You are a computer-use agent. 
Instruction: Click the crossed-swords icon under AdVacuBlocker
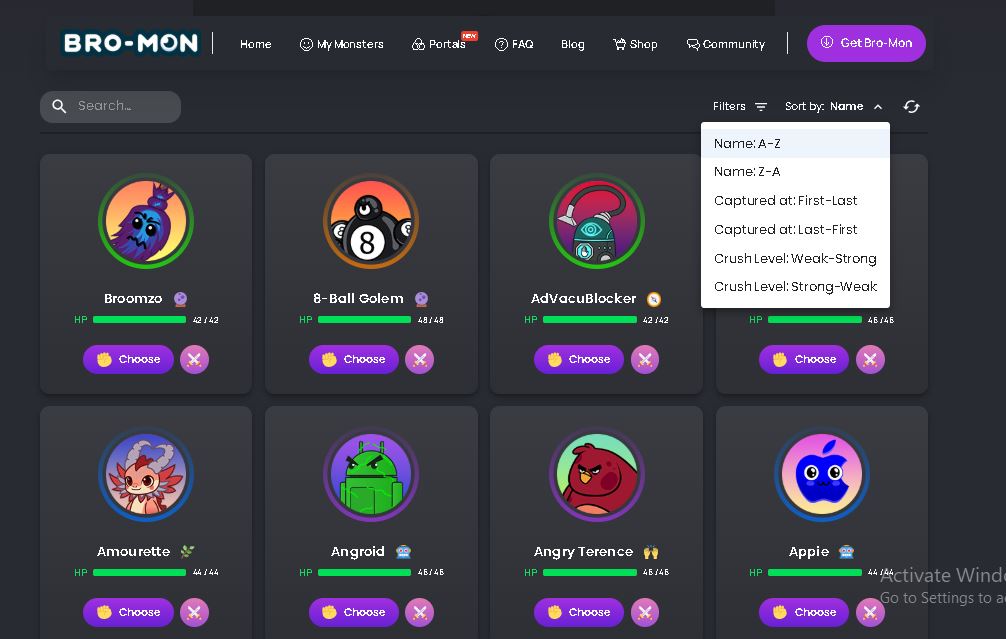tap(645, 360)
